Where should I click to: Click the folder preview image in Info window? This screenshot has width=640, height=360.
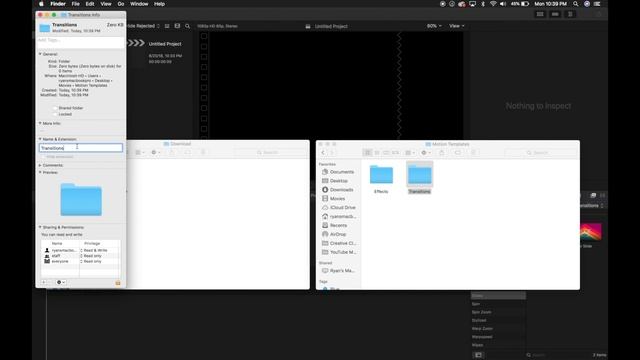point(81,200)
